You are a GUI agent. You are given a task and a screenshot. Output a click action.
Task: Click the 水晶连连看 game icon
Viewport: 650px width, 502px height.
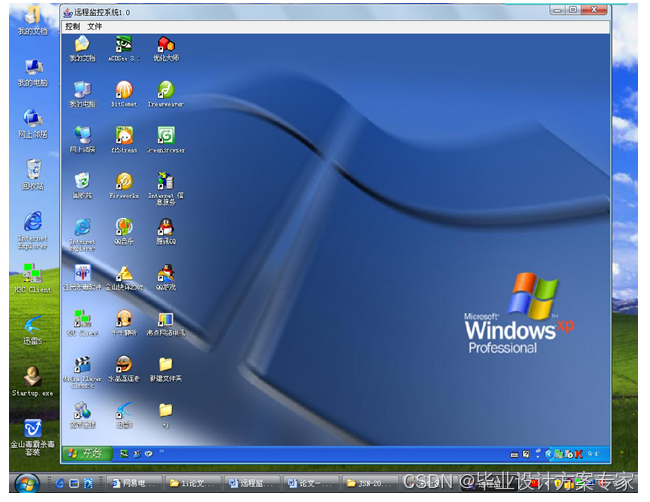[124, 369]
